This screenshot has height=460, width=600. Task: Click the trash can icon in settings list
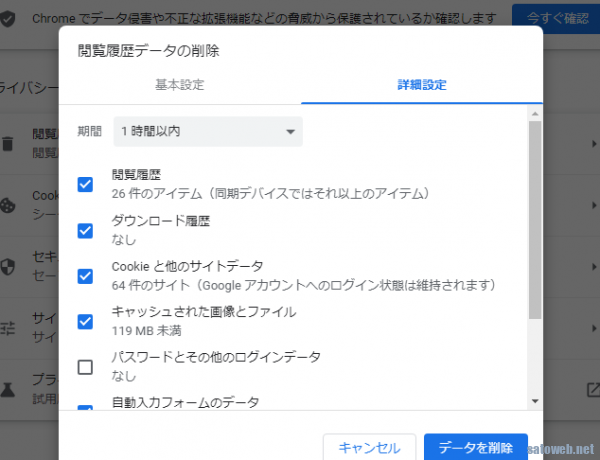(8, 143)
